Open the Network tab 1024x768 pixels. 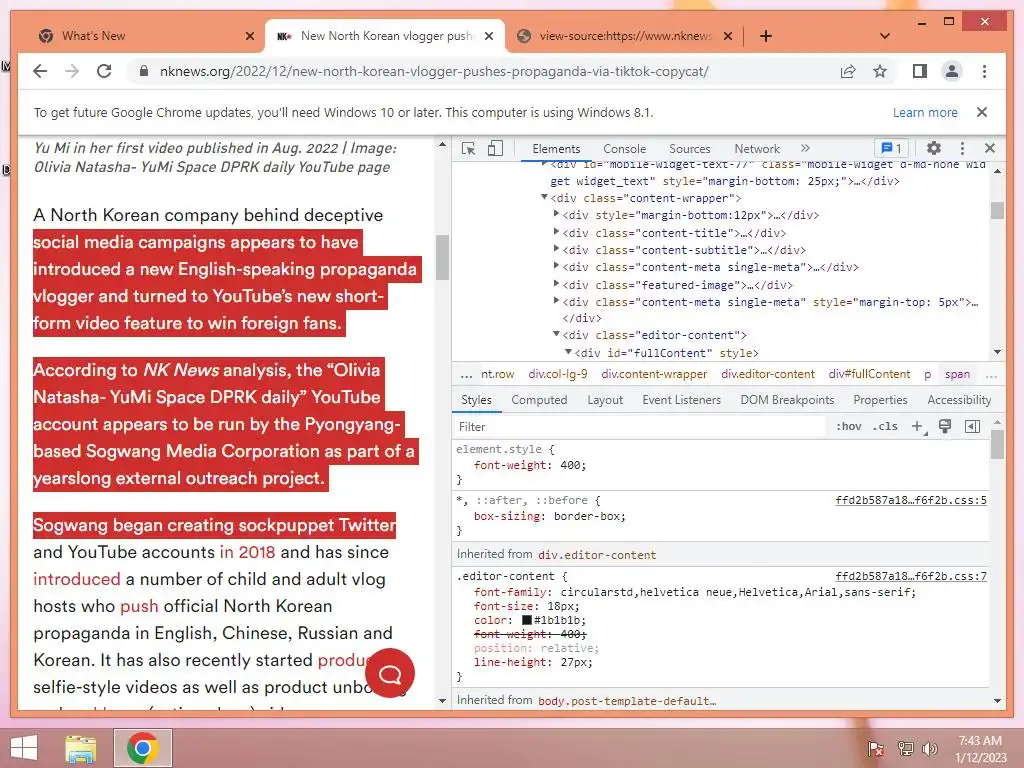(x=757, y=149)
